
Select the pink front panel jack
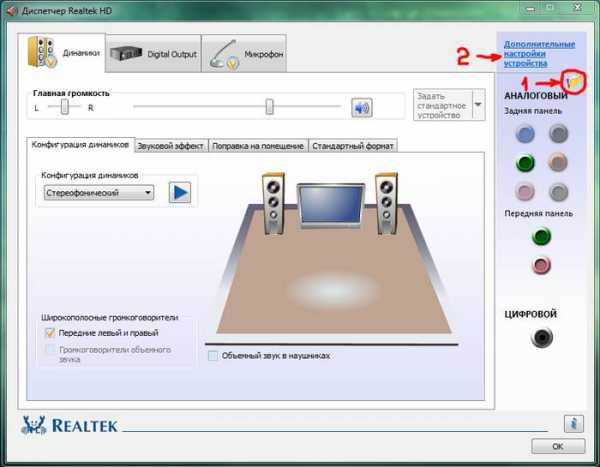pyautogui.click(x=541, y=265)
